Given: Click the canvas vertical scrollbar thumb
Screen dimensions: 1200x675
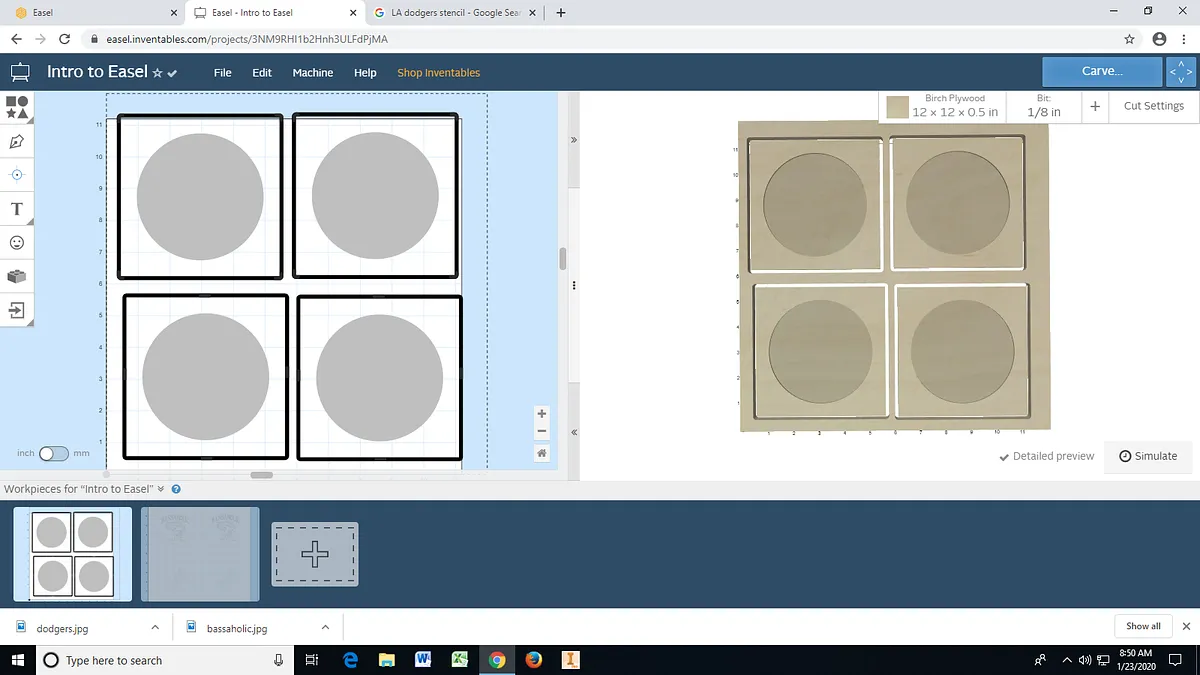Looking at the screenshot, I should [562, 259].
